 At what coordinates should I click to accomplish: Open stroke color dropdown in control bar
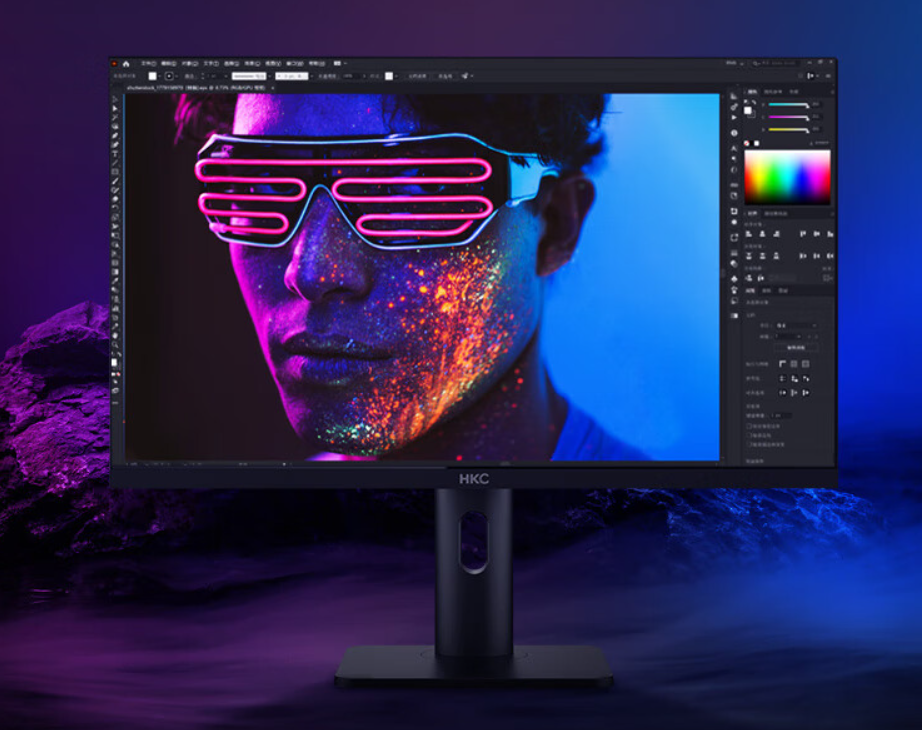point(177,76)
